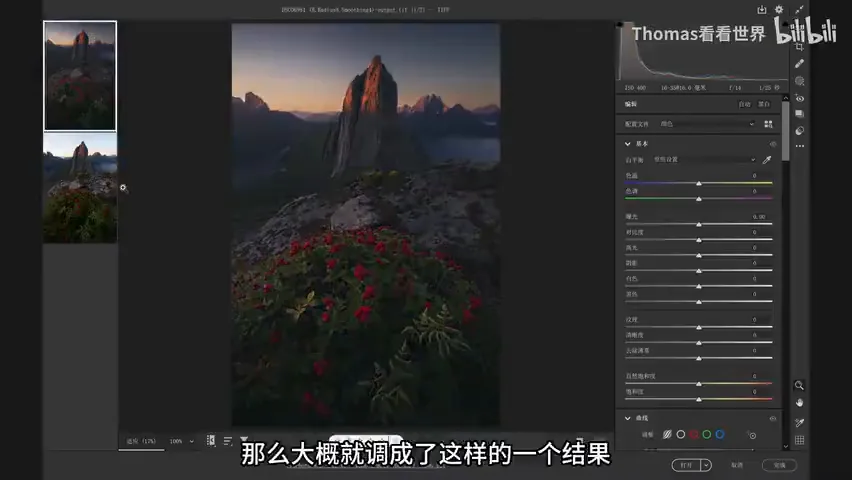Collapse the Curve (曲线) panel
Image resolution: width=852 pixels, height=480 pixels.
[x=628, y=418]
